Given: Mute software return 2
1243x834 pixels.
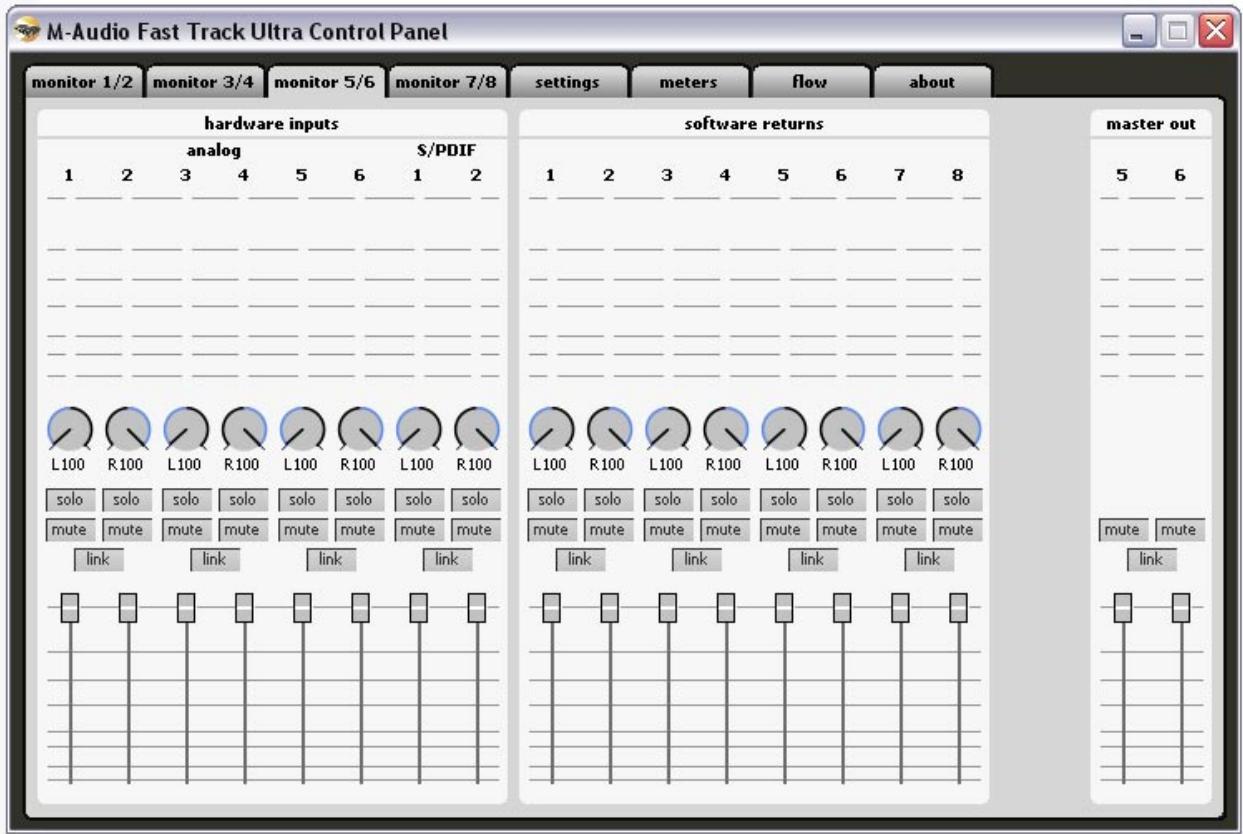Looking at the screenshot, I should pos(609,530).
